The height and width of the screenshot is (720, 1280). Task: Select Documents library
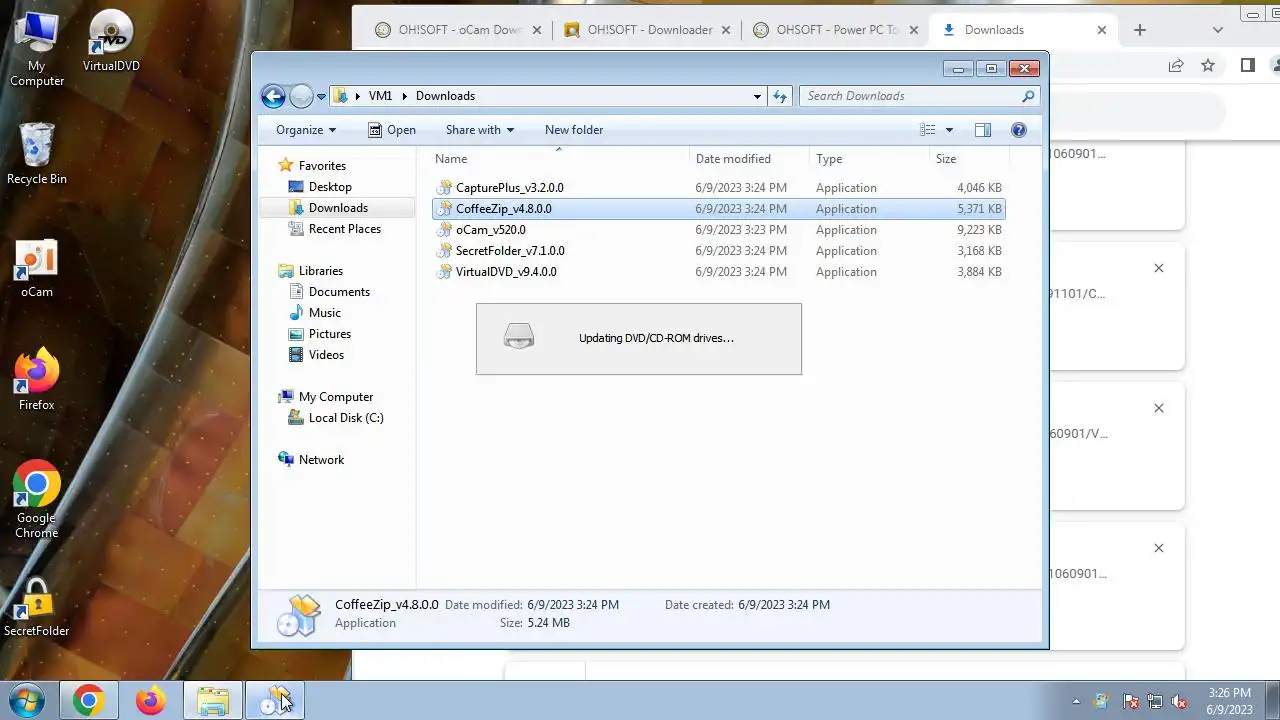339,292
